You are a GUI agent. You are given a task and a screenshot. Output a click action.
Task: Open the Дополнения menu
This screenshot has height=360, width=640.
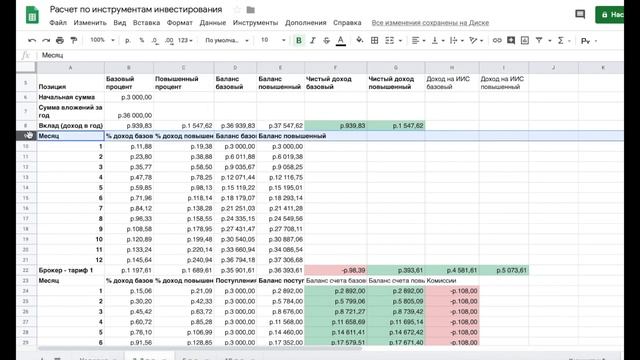305,23
